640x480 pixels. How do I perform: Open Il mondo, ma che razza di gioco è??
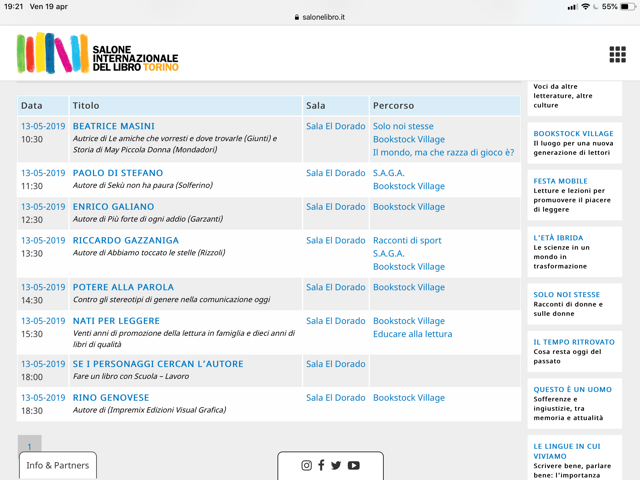pos(443,153)
